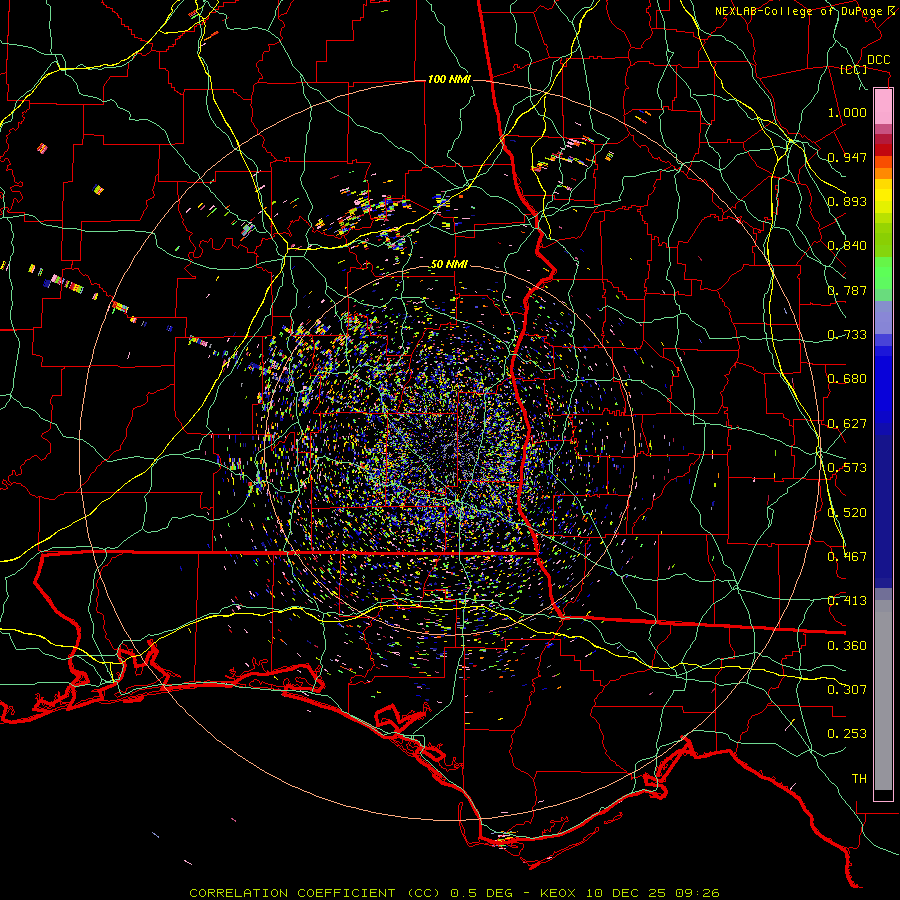Click the bright green segment of the color bar
Image resolution: width=900 pixels, height=900 pixels.
tap(883, 273)
